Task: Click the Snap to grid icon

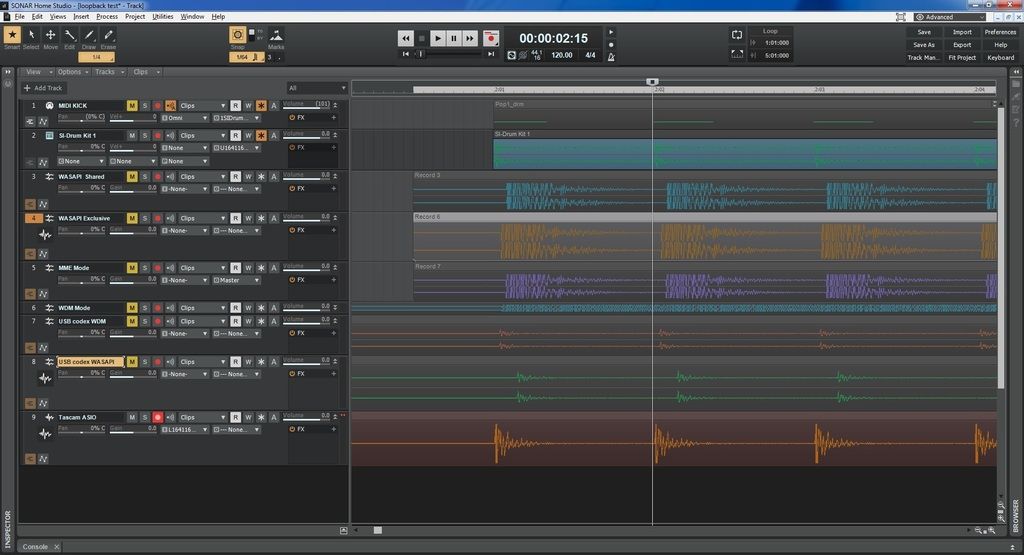Action: coord(238,35)
